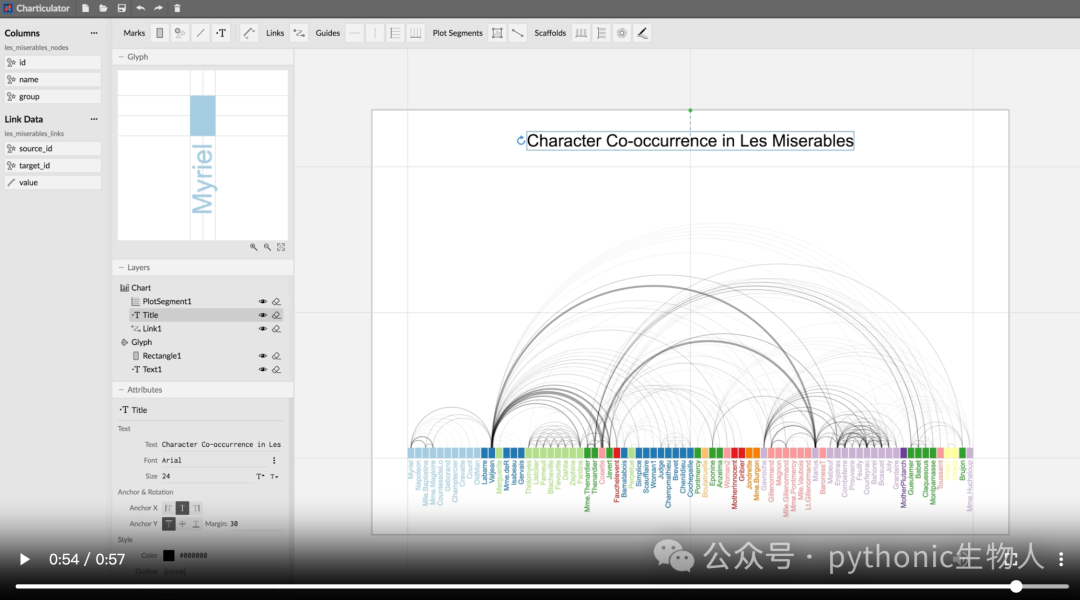
Task: Select the Data Axis tool
Action: tap(249, 33)
